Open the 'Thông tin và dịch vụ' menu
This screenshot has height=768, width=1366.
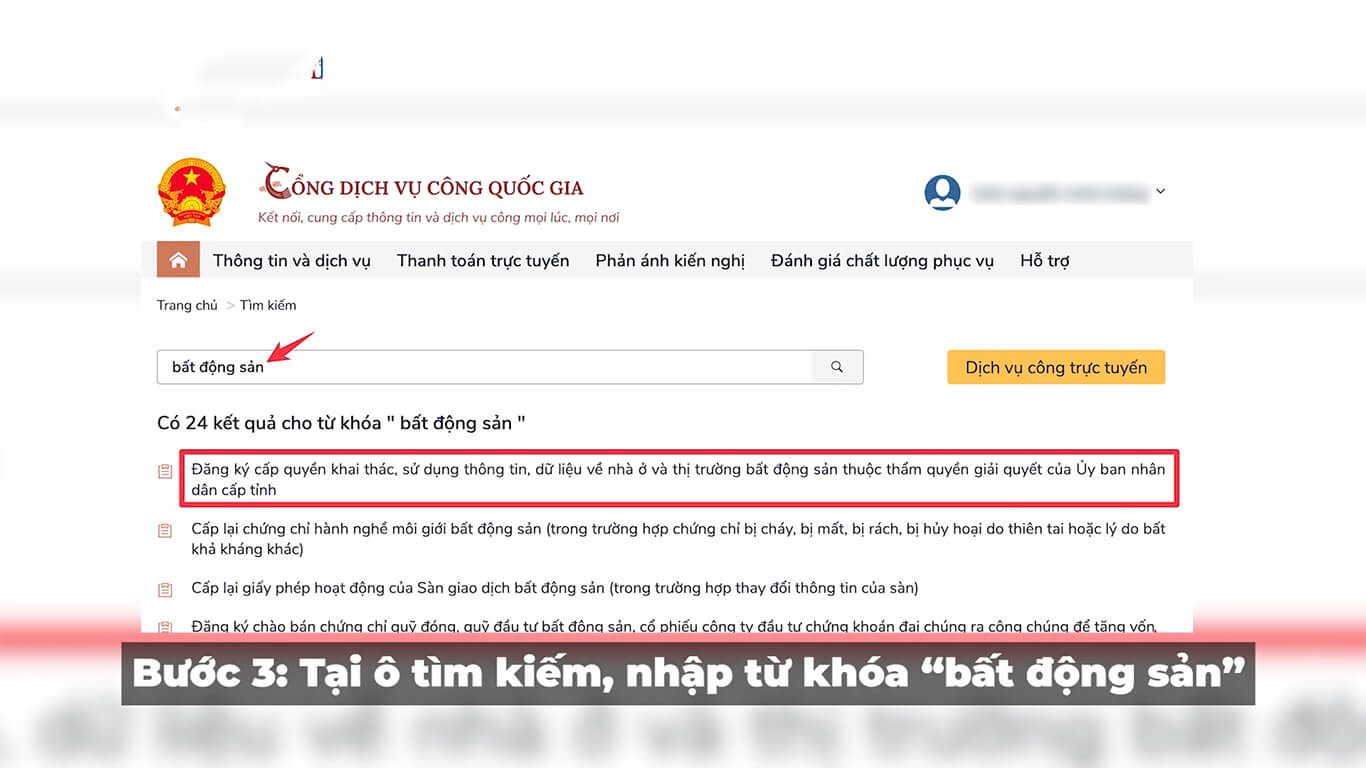tap(291, 260)
